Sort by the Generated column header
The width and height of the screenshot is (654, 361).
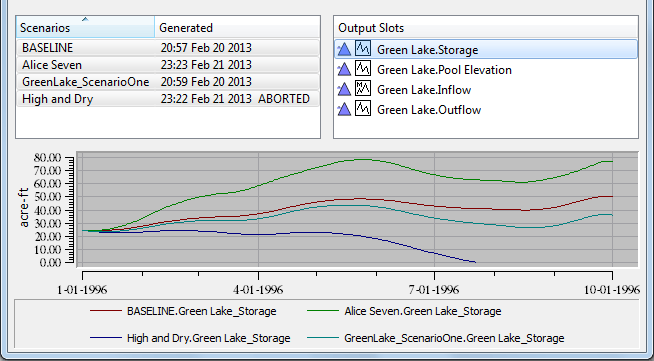pyautogui.click(x=237, y=28)
